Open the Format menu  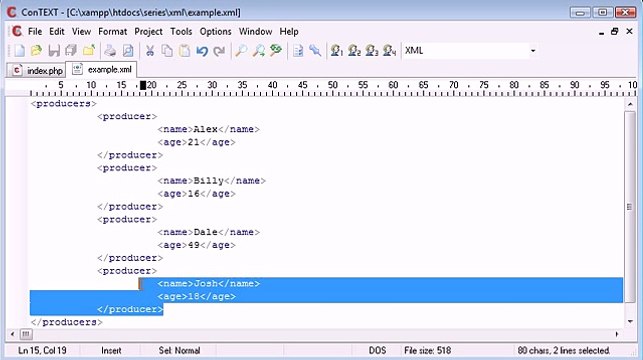point(112,32)
